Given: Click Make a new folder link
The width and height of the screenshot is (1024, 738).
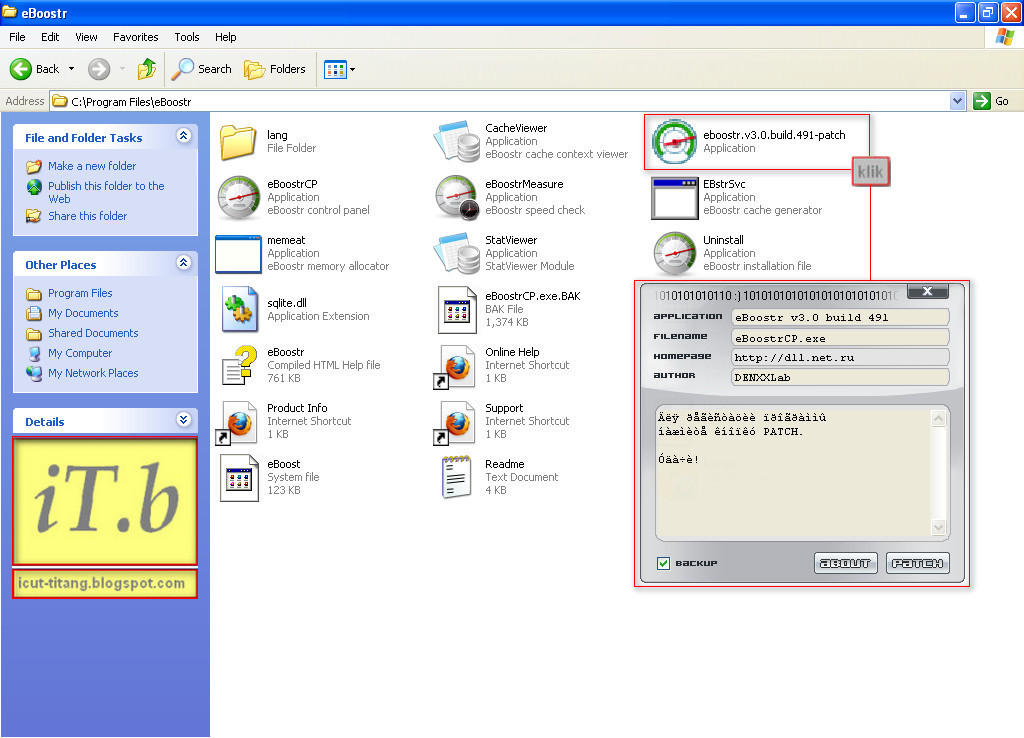Looking at the screenshot, I should coord(92,166).
